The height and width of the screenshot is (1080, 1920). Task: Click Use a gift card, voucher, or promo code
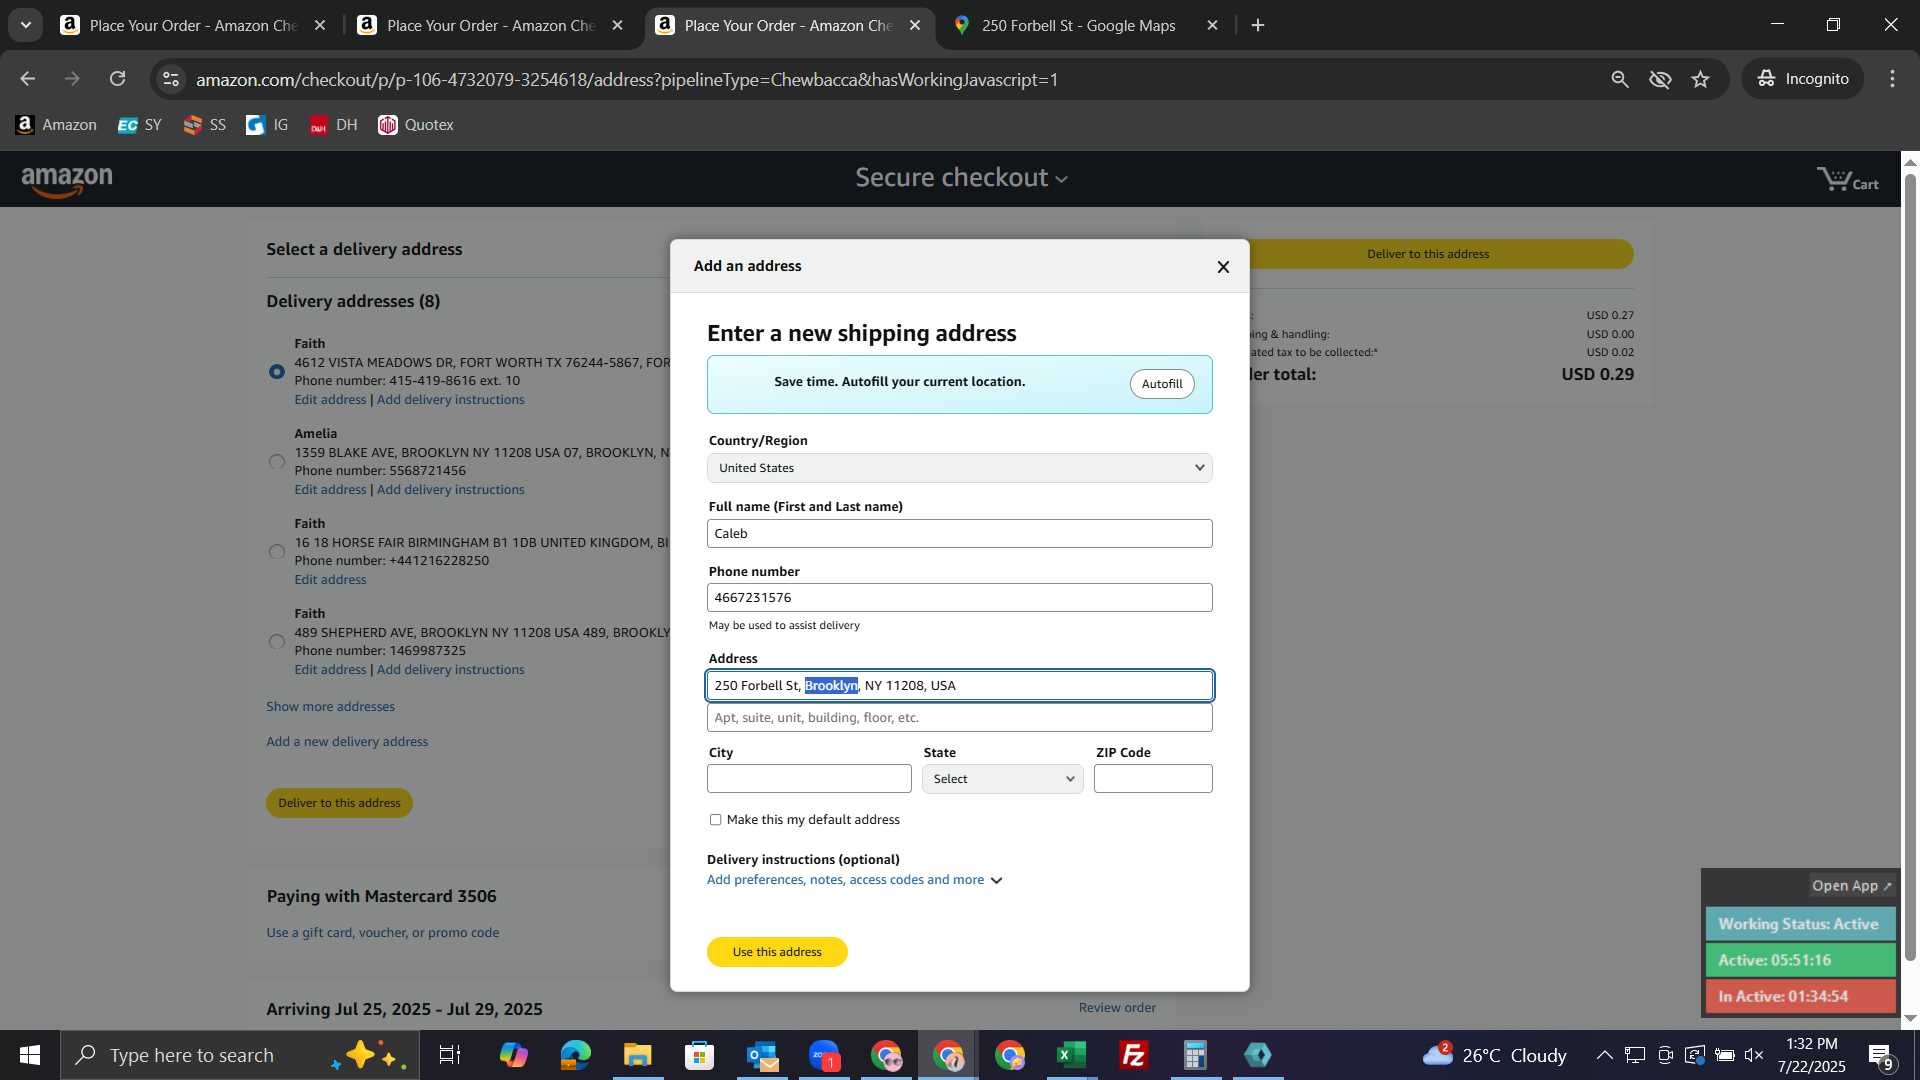383,933
